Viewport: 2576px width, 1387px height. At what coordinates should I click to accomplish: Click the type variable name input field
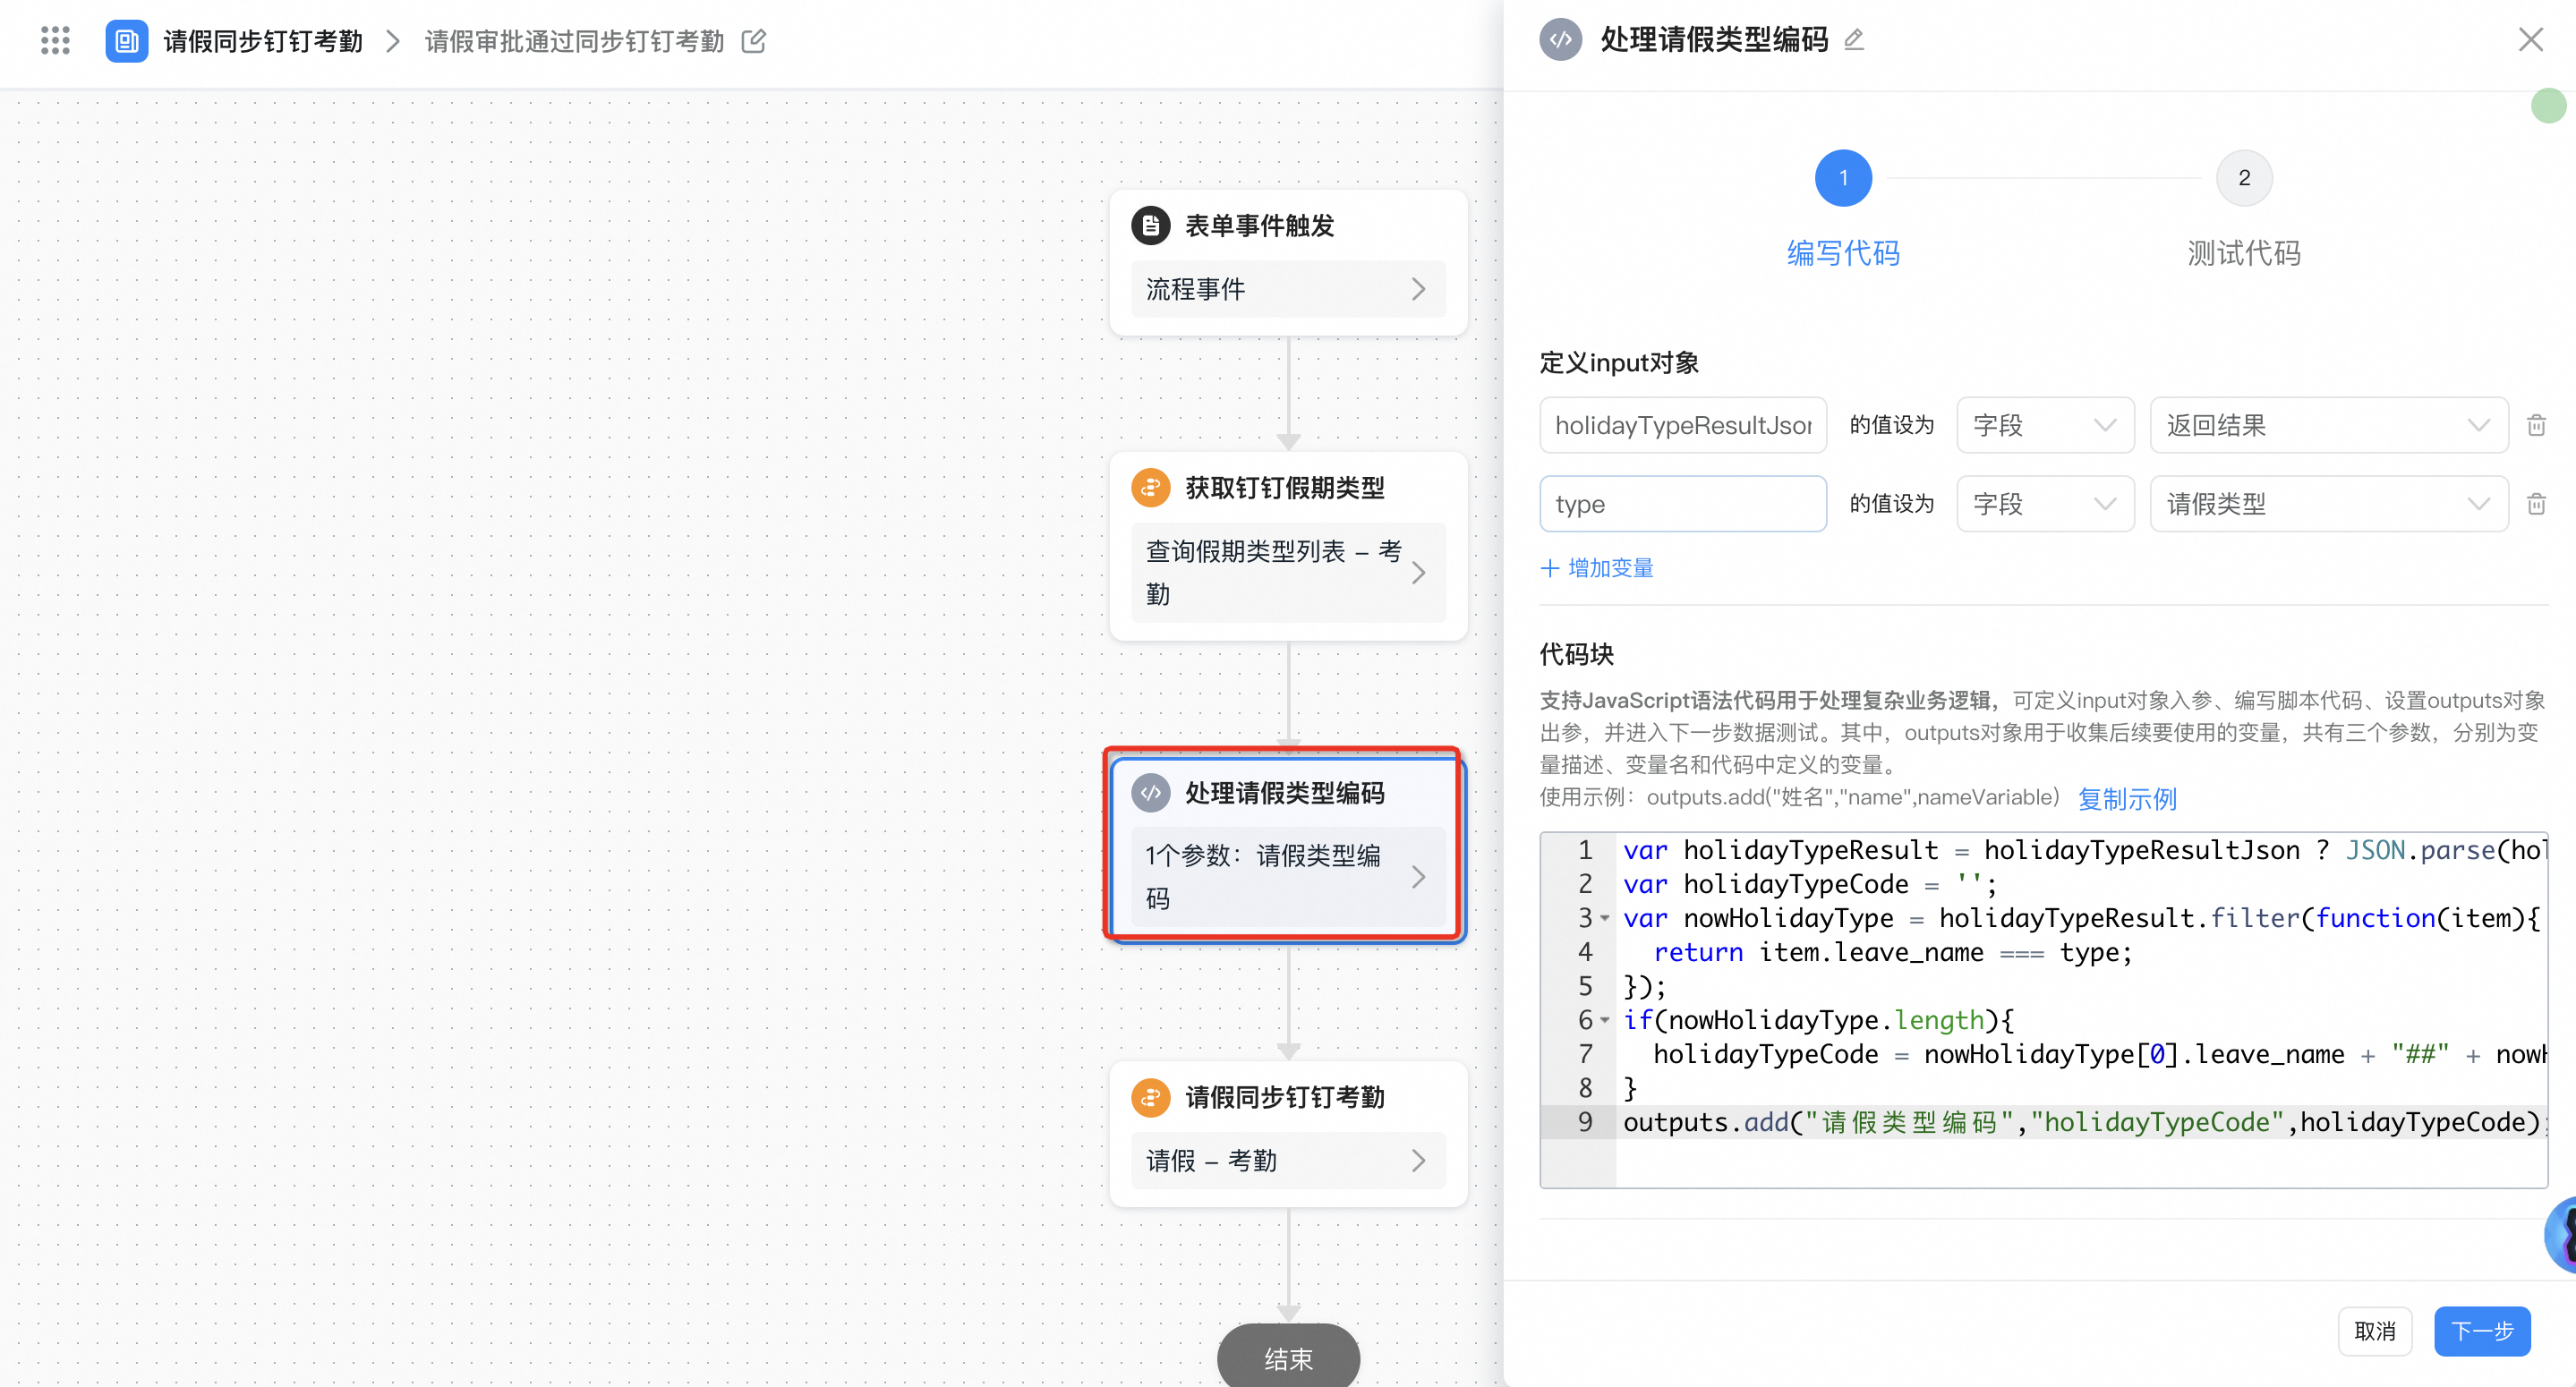[x=1682, y=503]
